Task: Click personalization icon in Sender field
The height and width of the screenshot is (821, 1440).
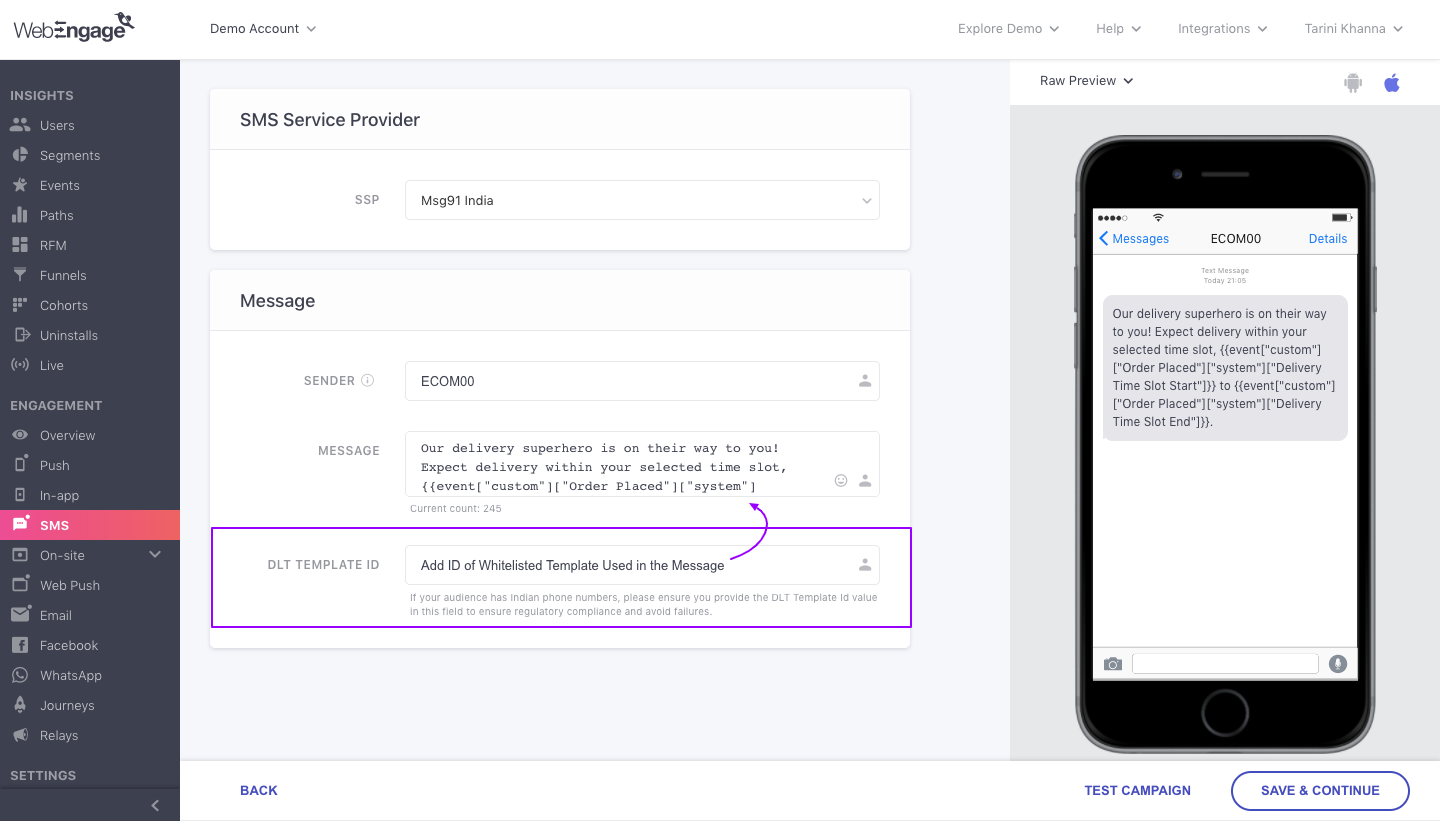Action: [x=865, y=381]
